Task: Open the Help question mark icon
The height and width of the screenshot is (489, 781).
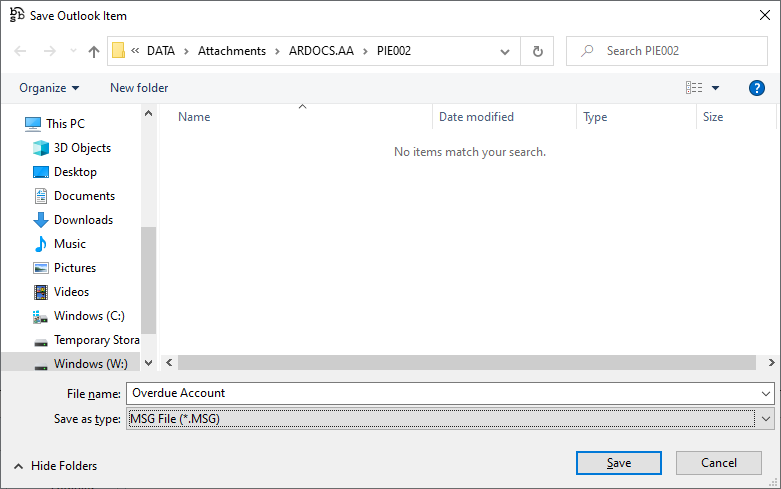Action: [757, 88]
